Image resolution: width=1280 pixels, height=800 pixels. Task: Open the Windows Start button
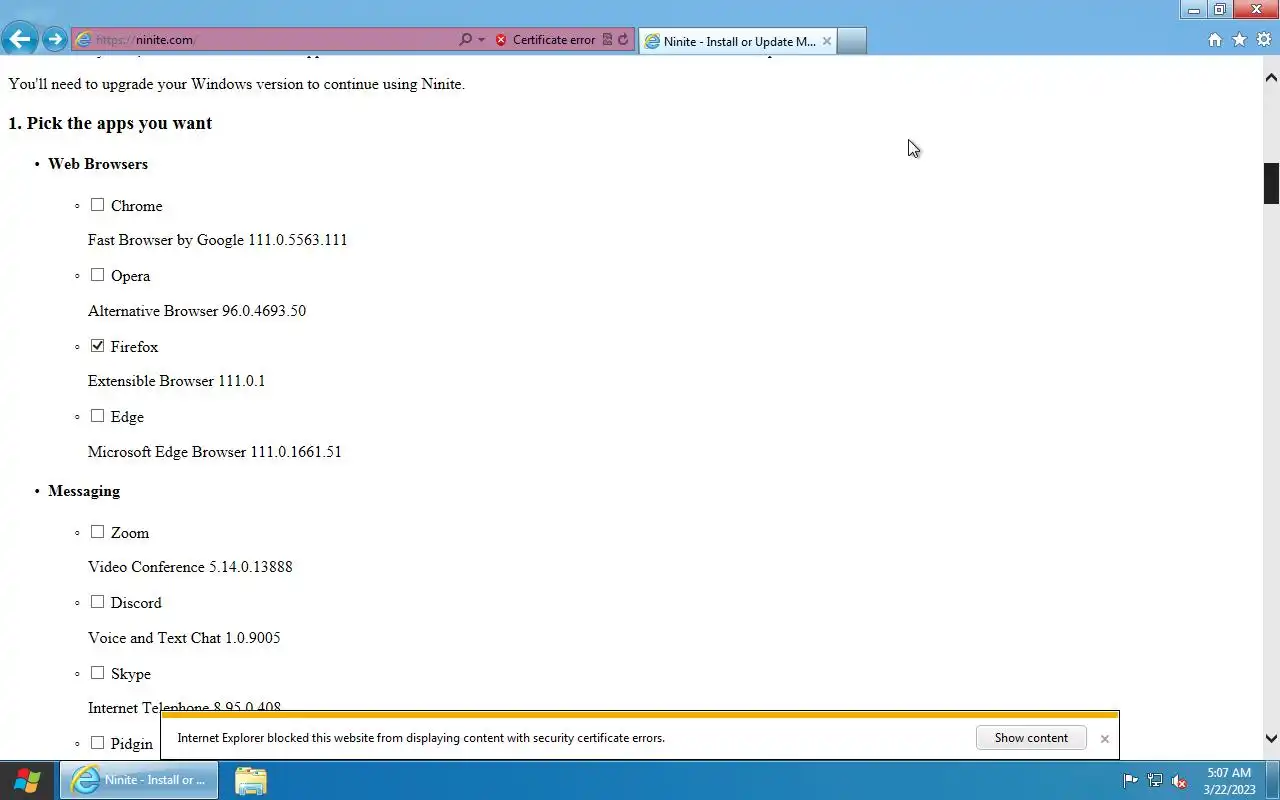pos(27,780)
